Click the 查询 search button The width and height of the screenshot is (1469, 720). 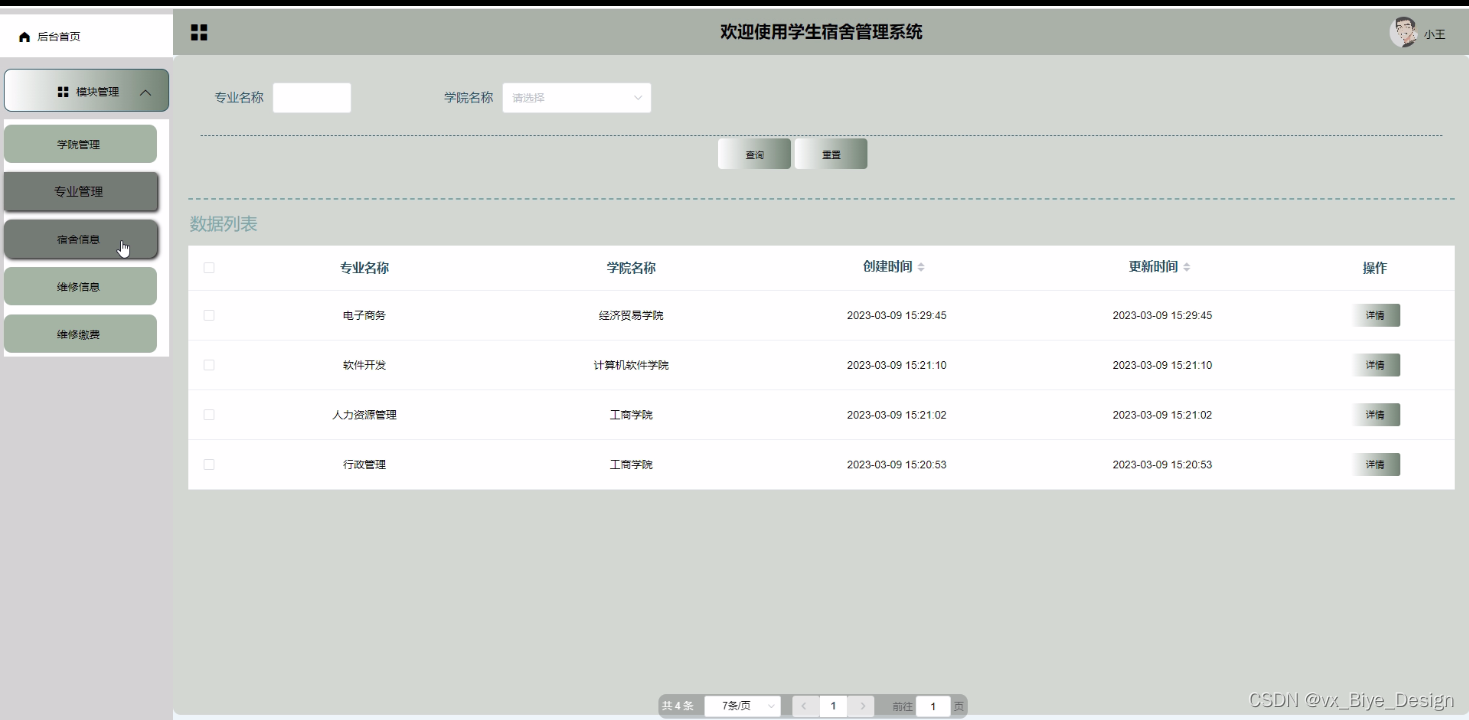click(754, 154)
